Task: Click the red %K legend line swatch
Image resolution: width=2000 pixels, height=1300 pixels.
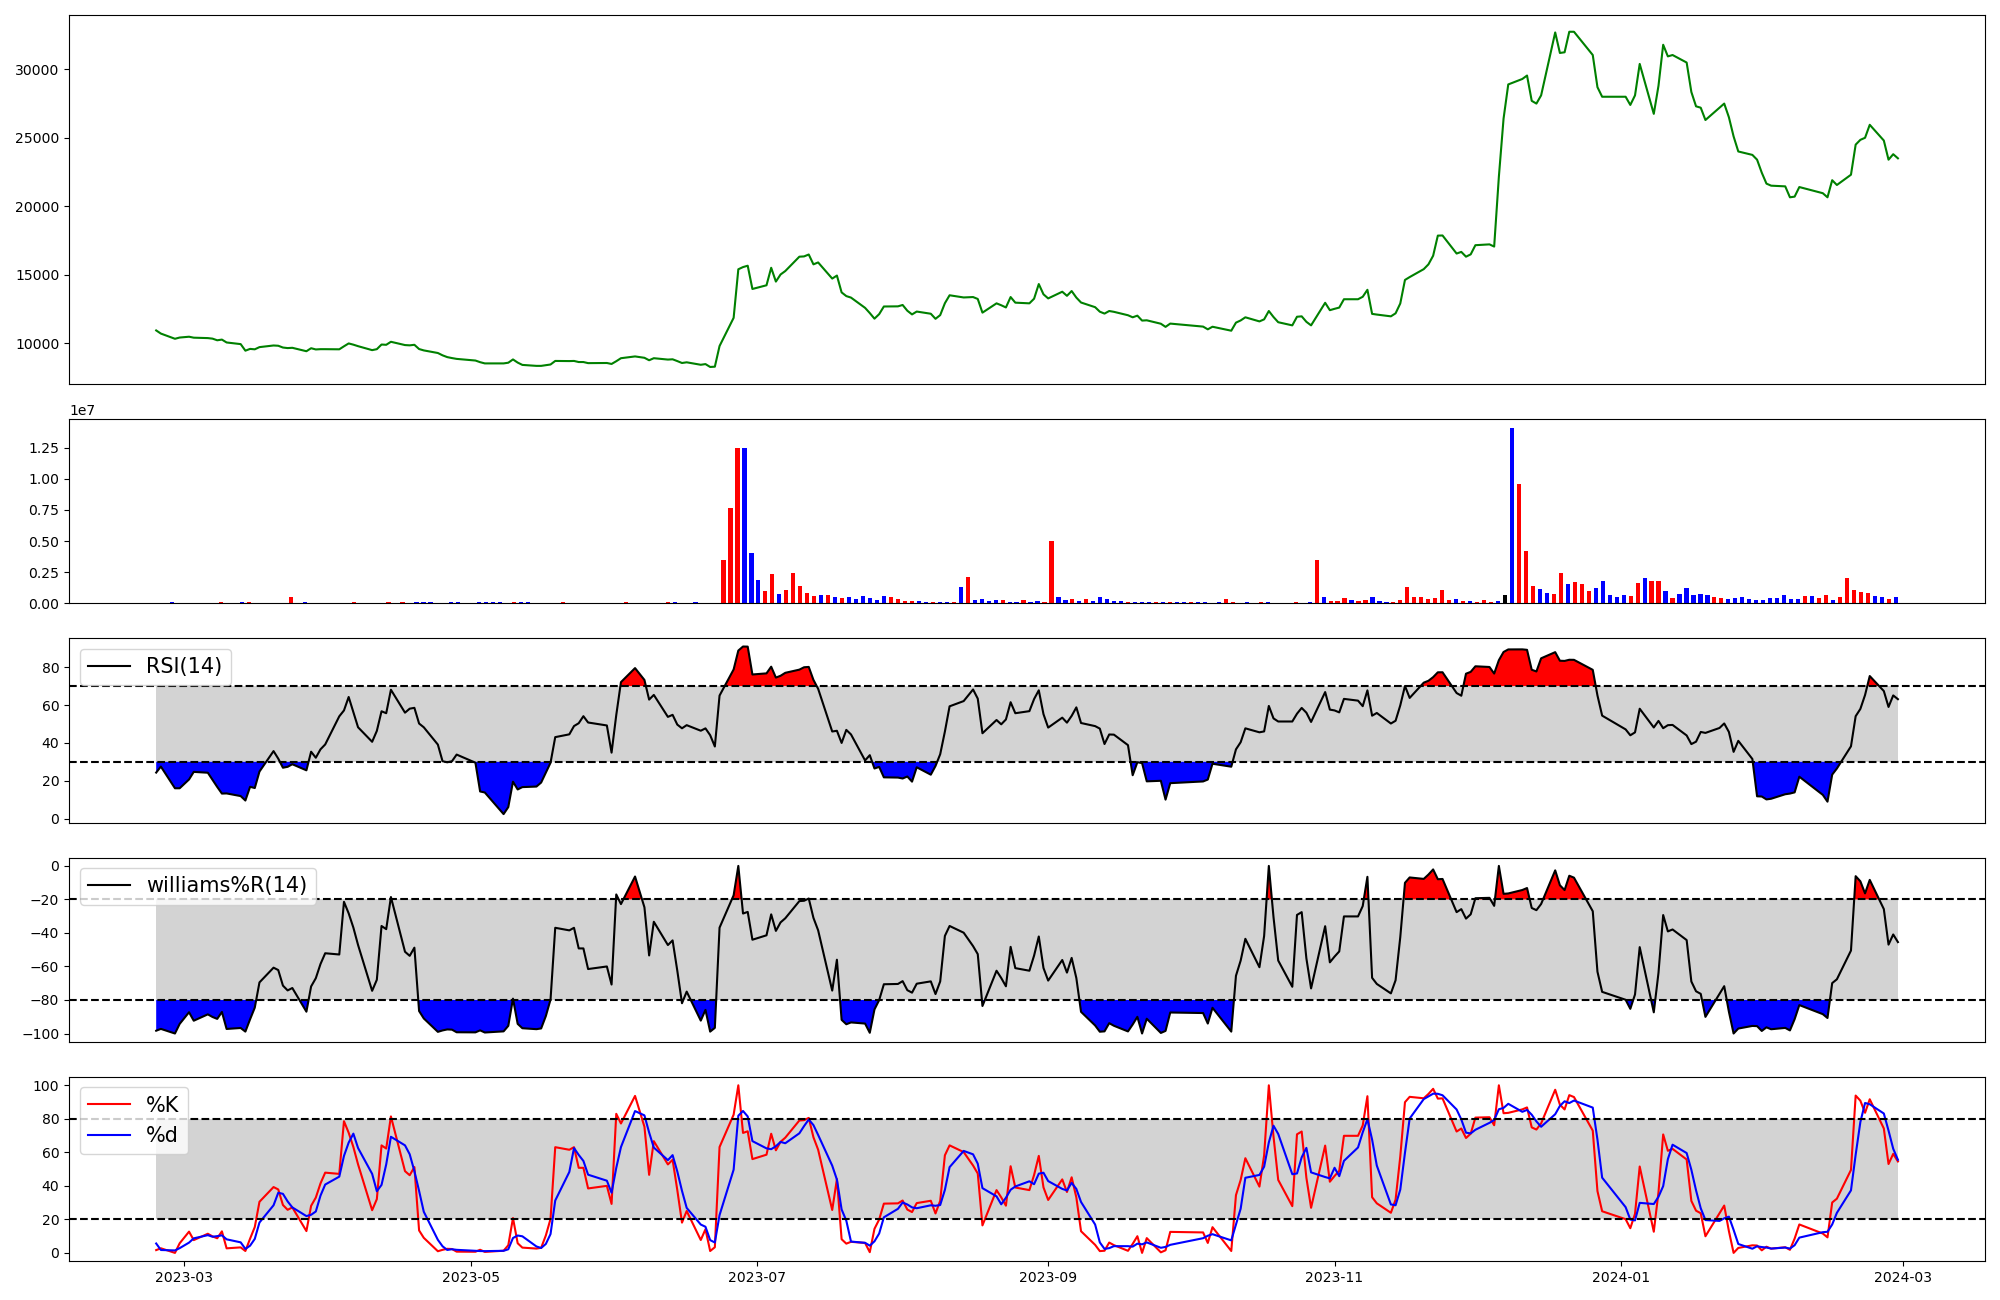Action: pos(109,1104)
